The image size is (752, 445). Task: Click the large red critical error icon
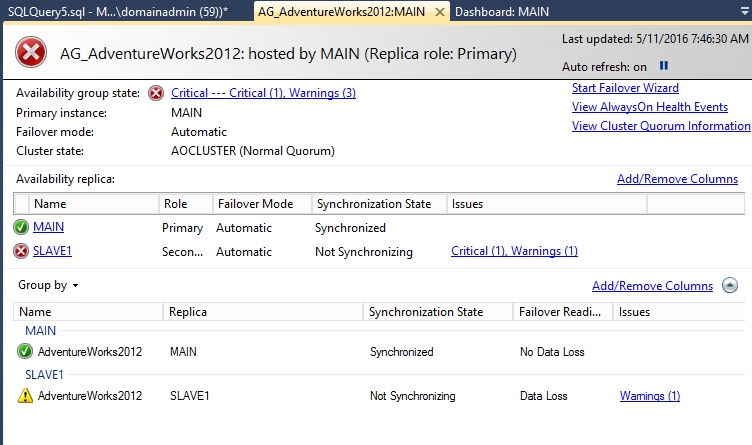click(31, 52)
